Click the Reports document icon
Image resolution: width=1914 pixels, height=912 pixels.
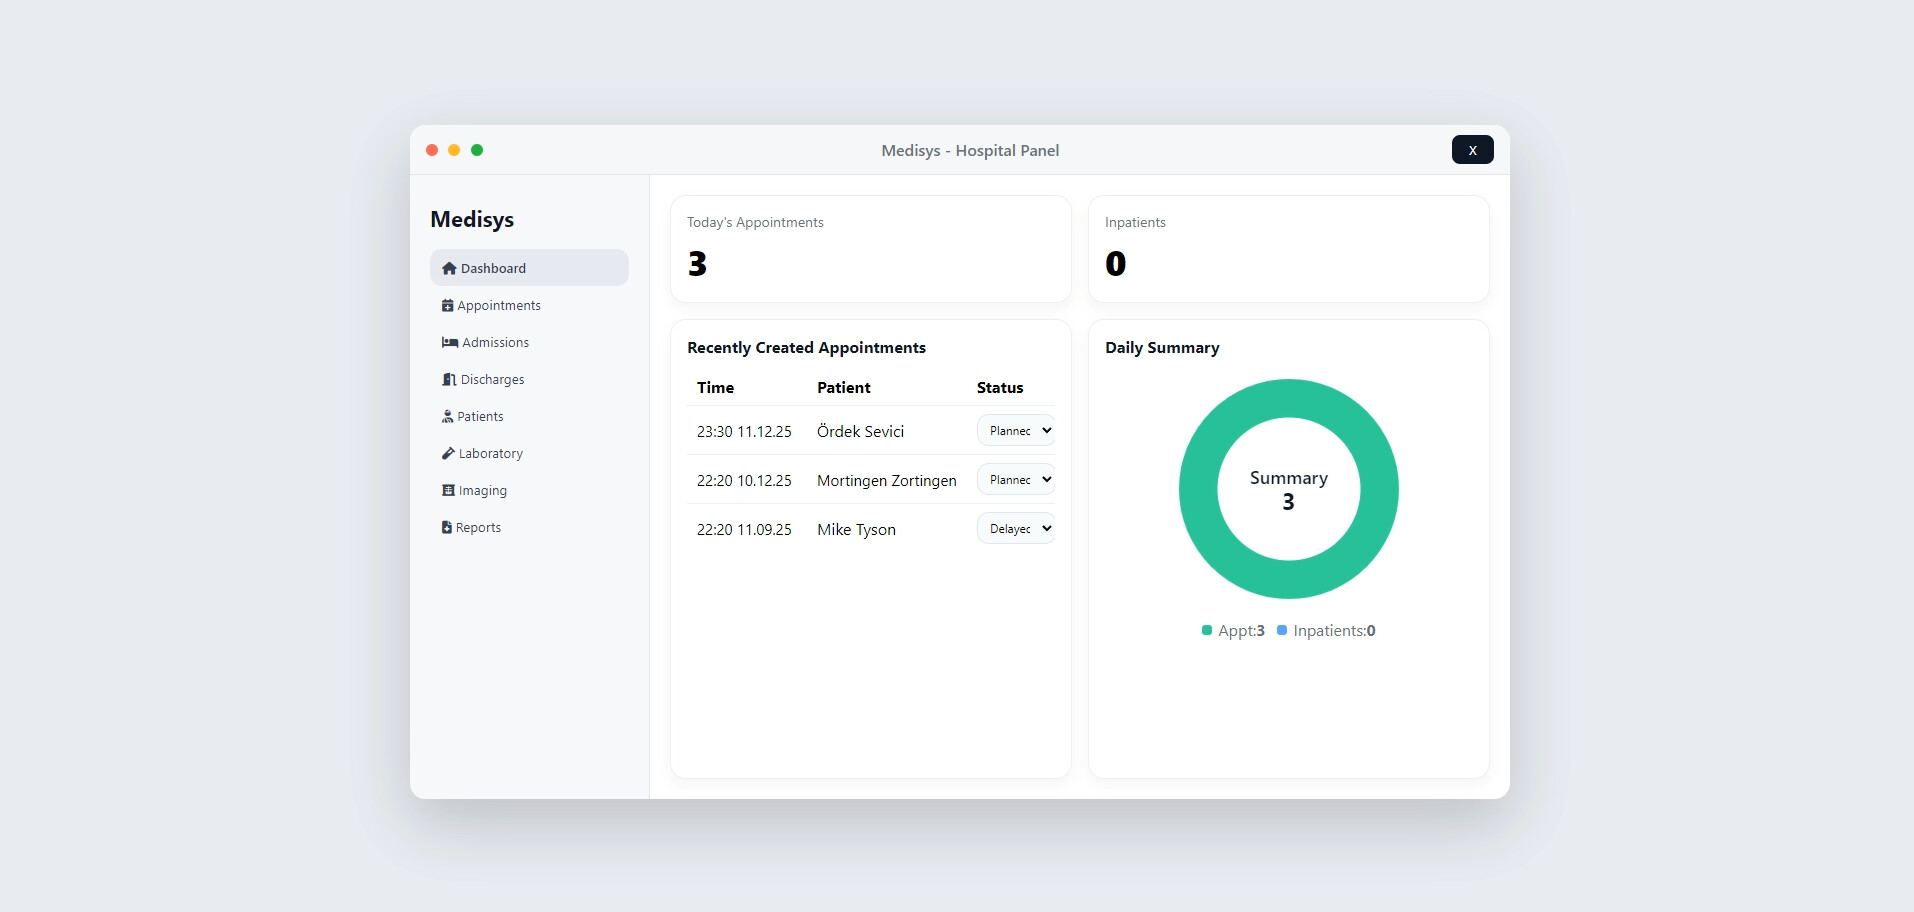447,527
